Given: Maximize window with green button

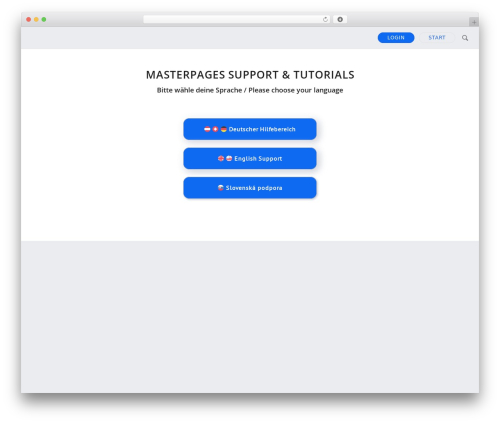Looking at the screenshot, I should pos(44,20).
